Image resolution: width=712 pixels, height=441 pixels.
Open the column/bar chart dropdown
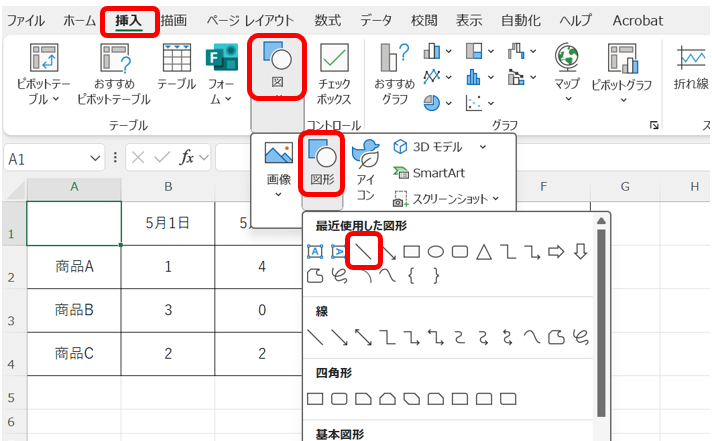point(437,51)
